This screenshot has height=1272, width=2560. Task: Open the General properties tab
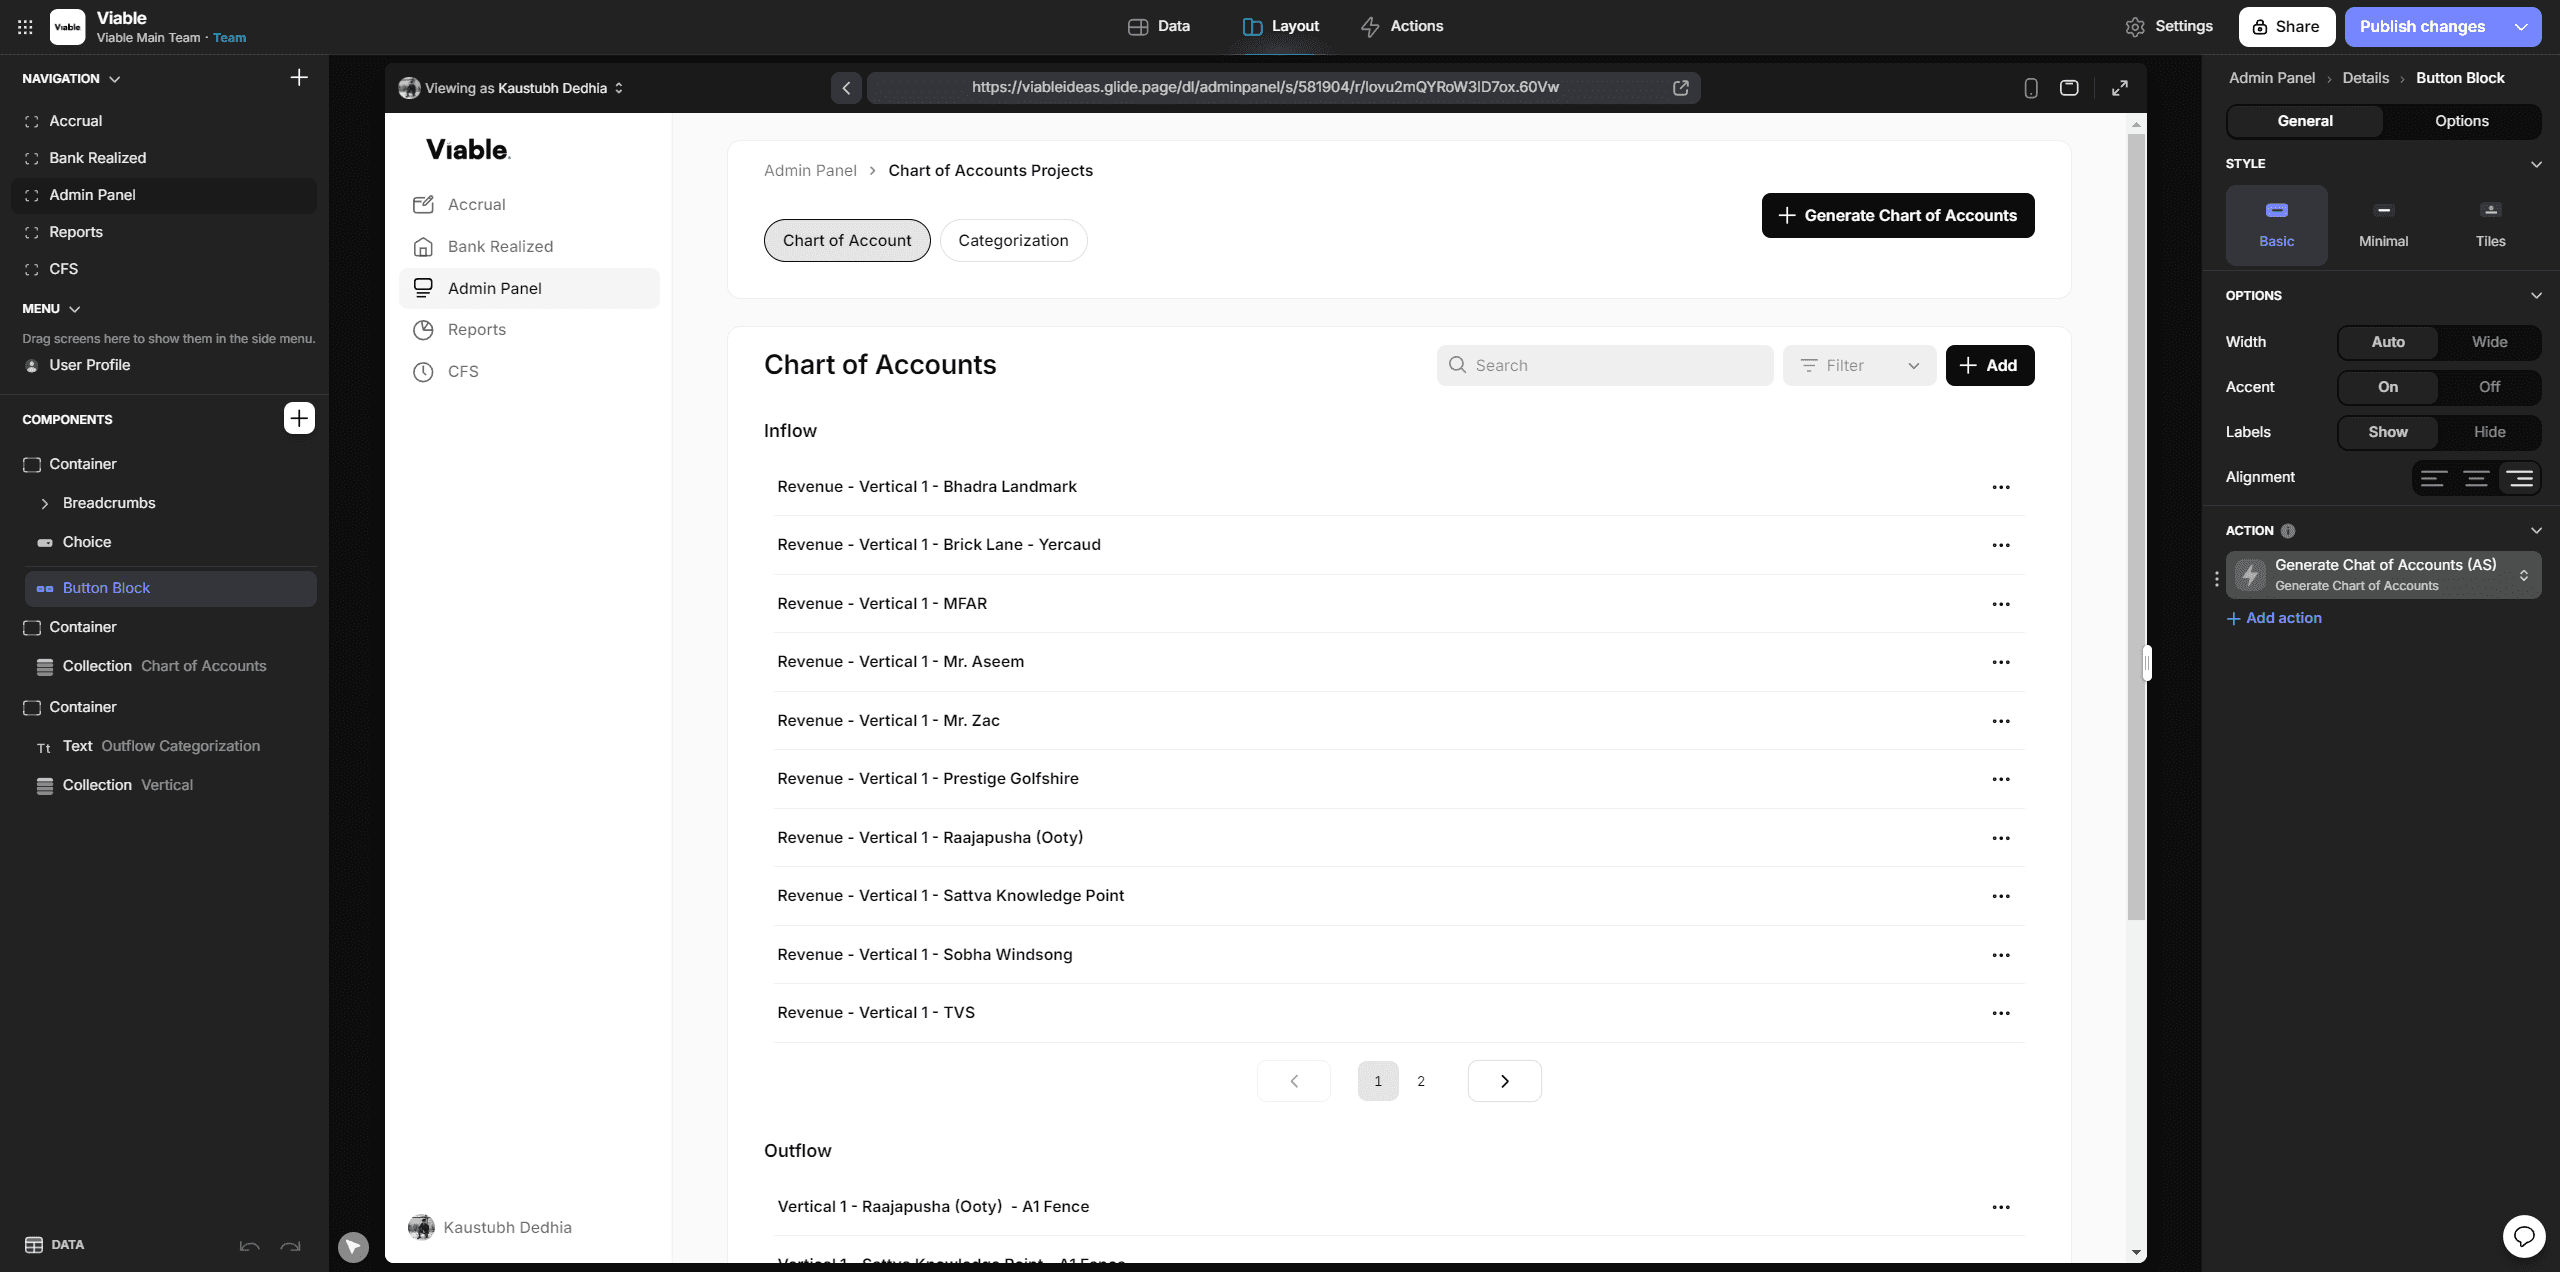coord(2305,121)
